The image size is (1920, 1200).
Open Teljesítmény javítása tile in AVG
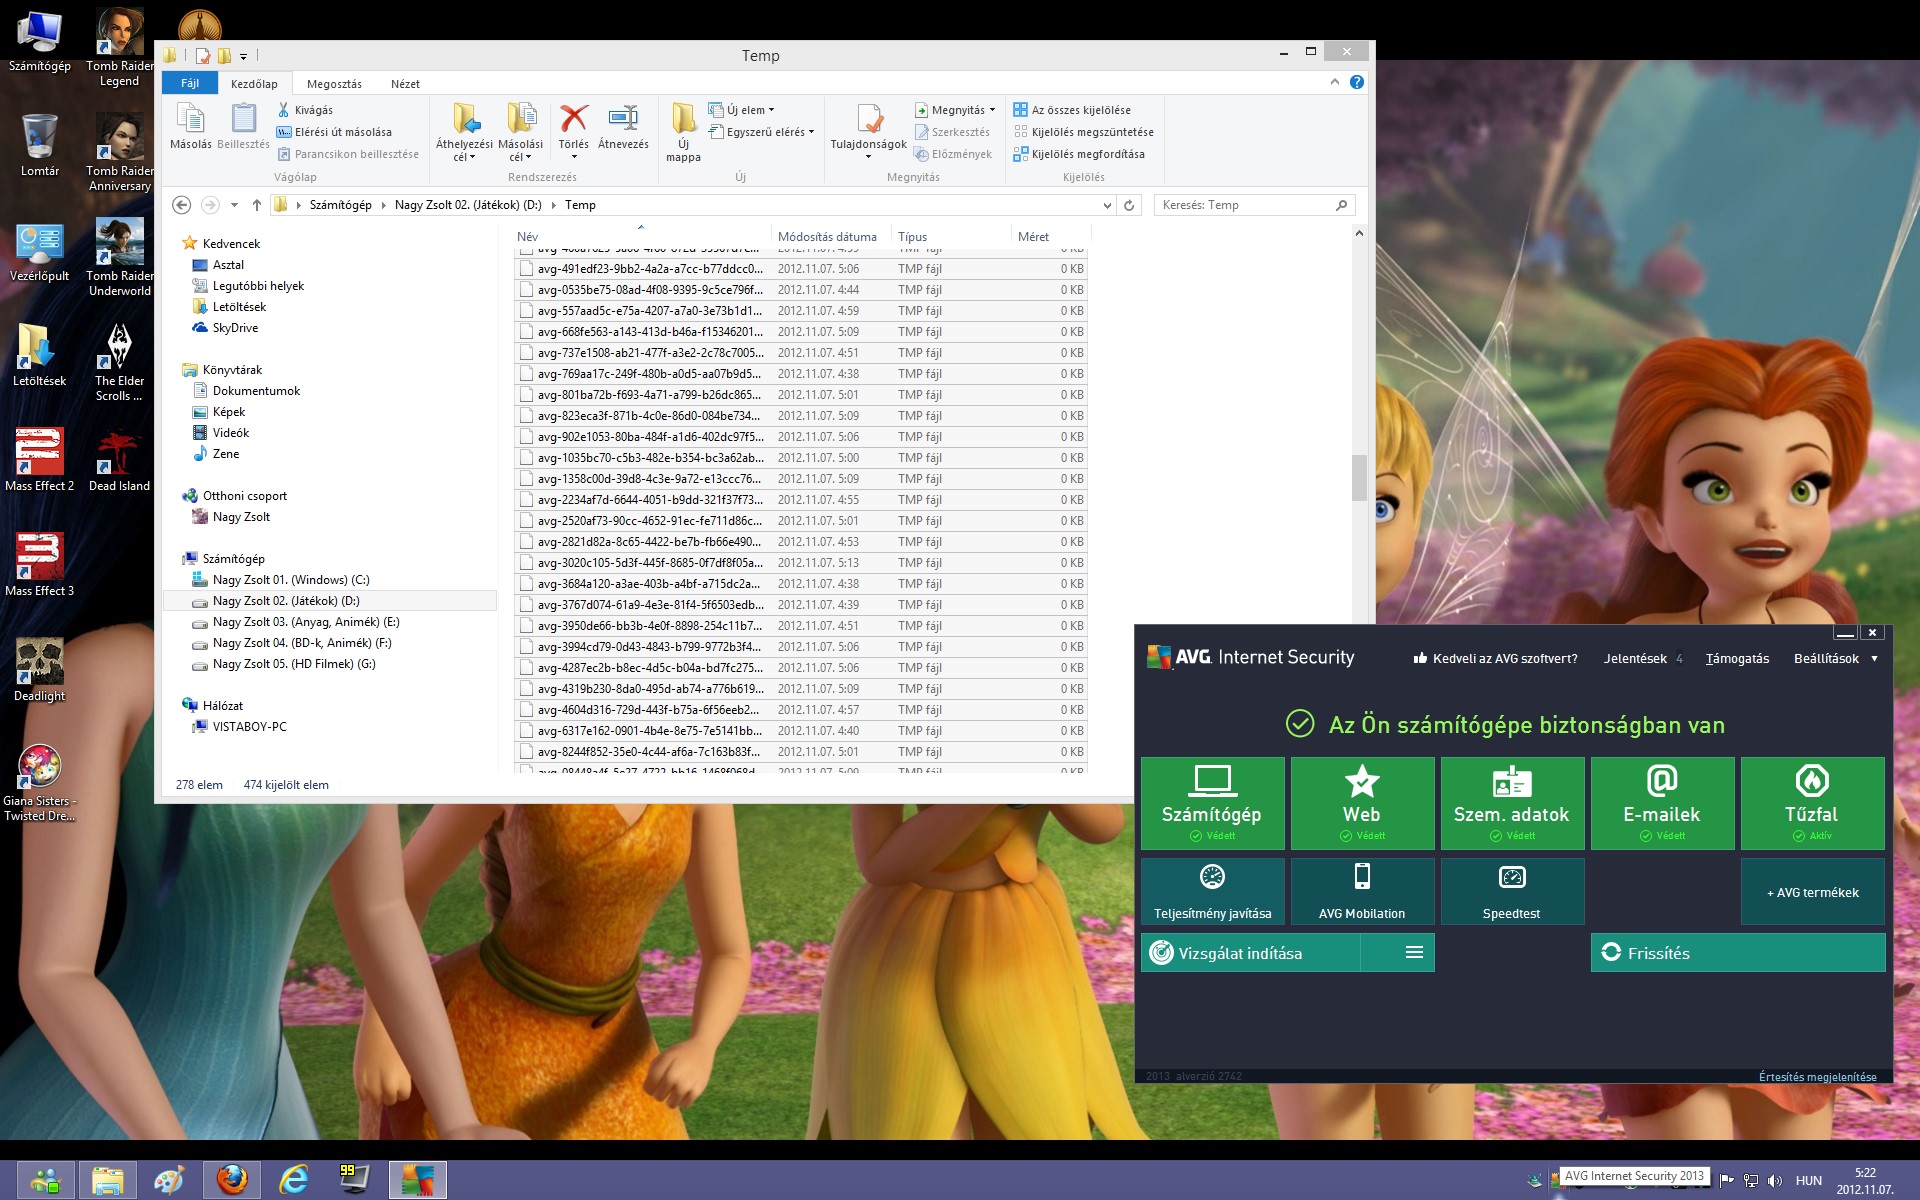1212,891
